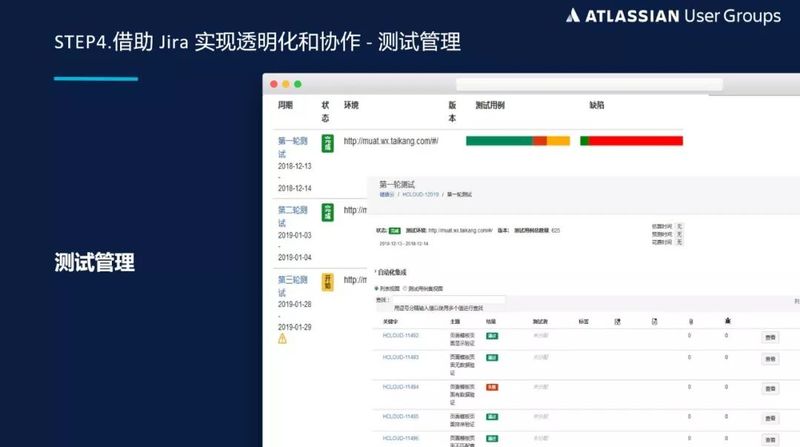Select the 列表视图 radio button

(x=377, y=289)
